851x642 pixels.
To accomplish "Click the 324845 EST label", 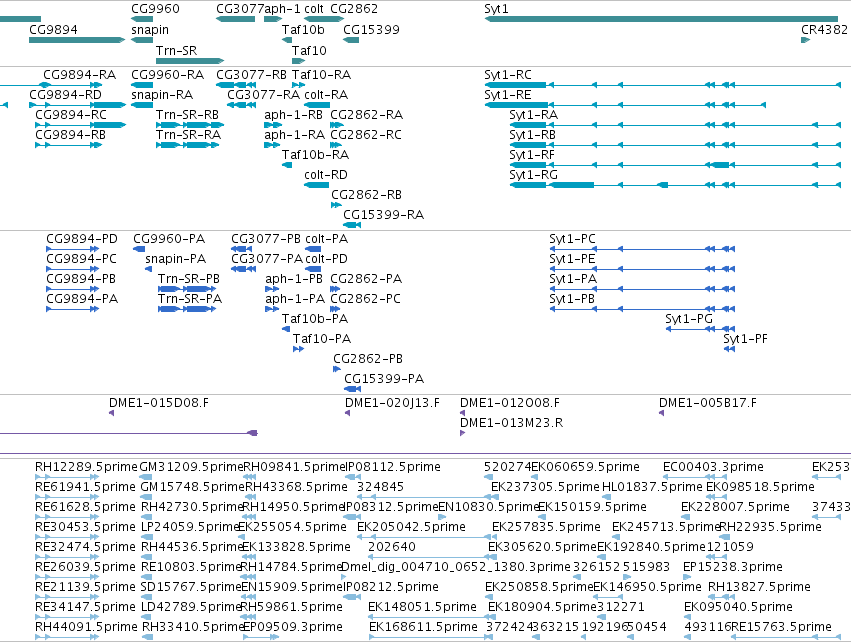I will [380, 486].
